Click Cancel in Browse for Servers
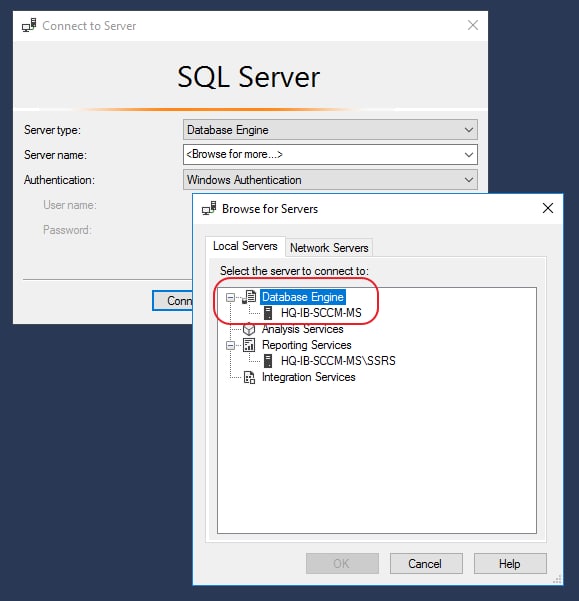Screen dimensions: 579x601 pyautogui.click(x=426, y=563)
